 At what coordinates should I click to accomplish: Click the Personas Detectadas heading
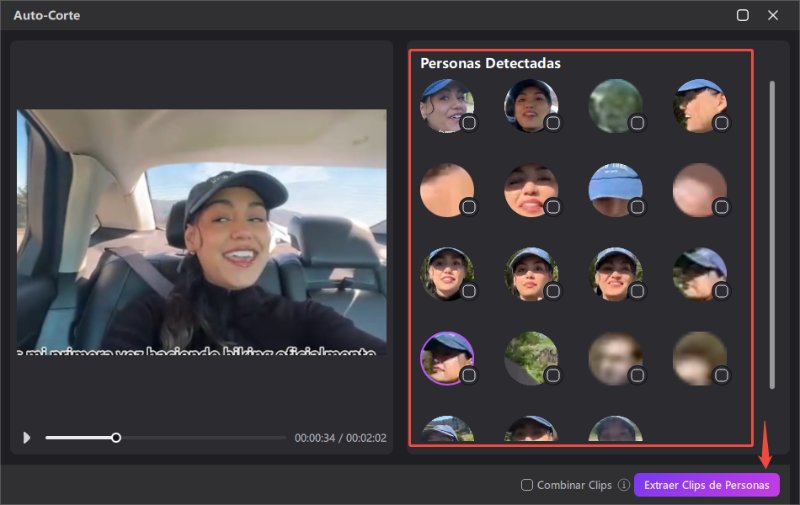coord(490,63)
